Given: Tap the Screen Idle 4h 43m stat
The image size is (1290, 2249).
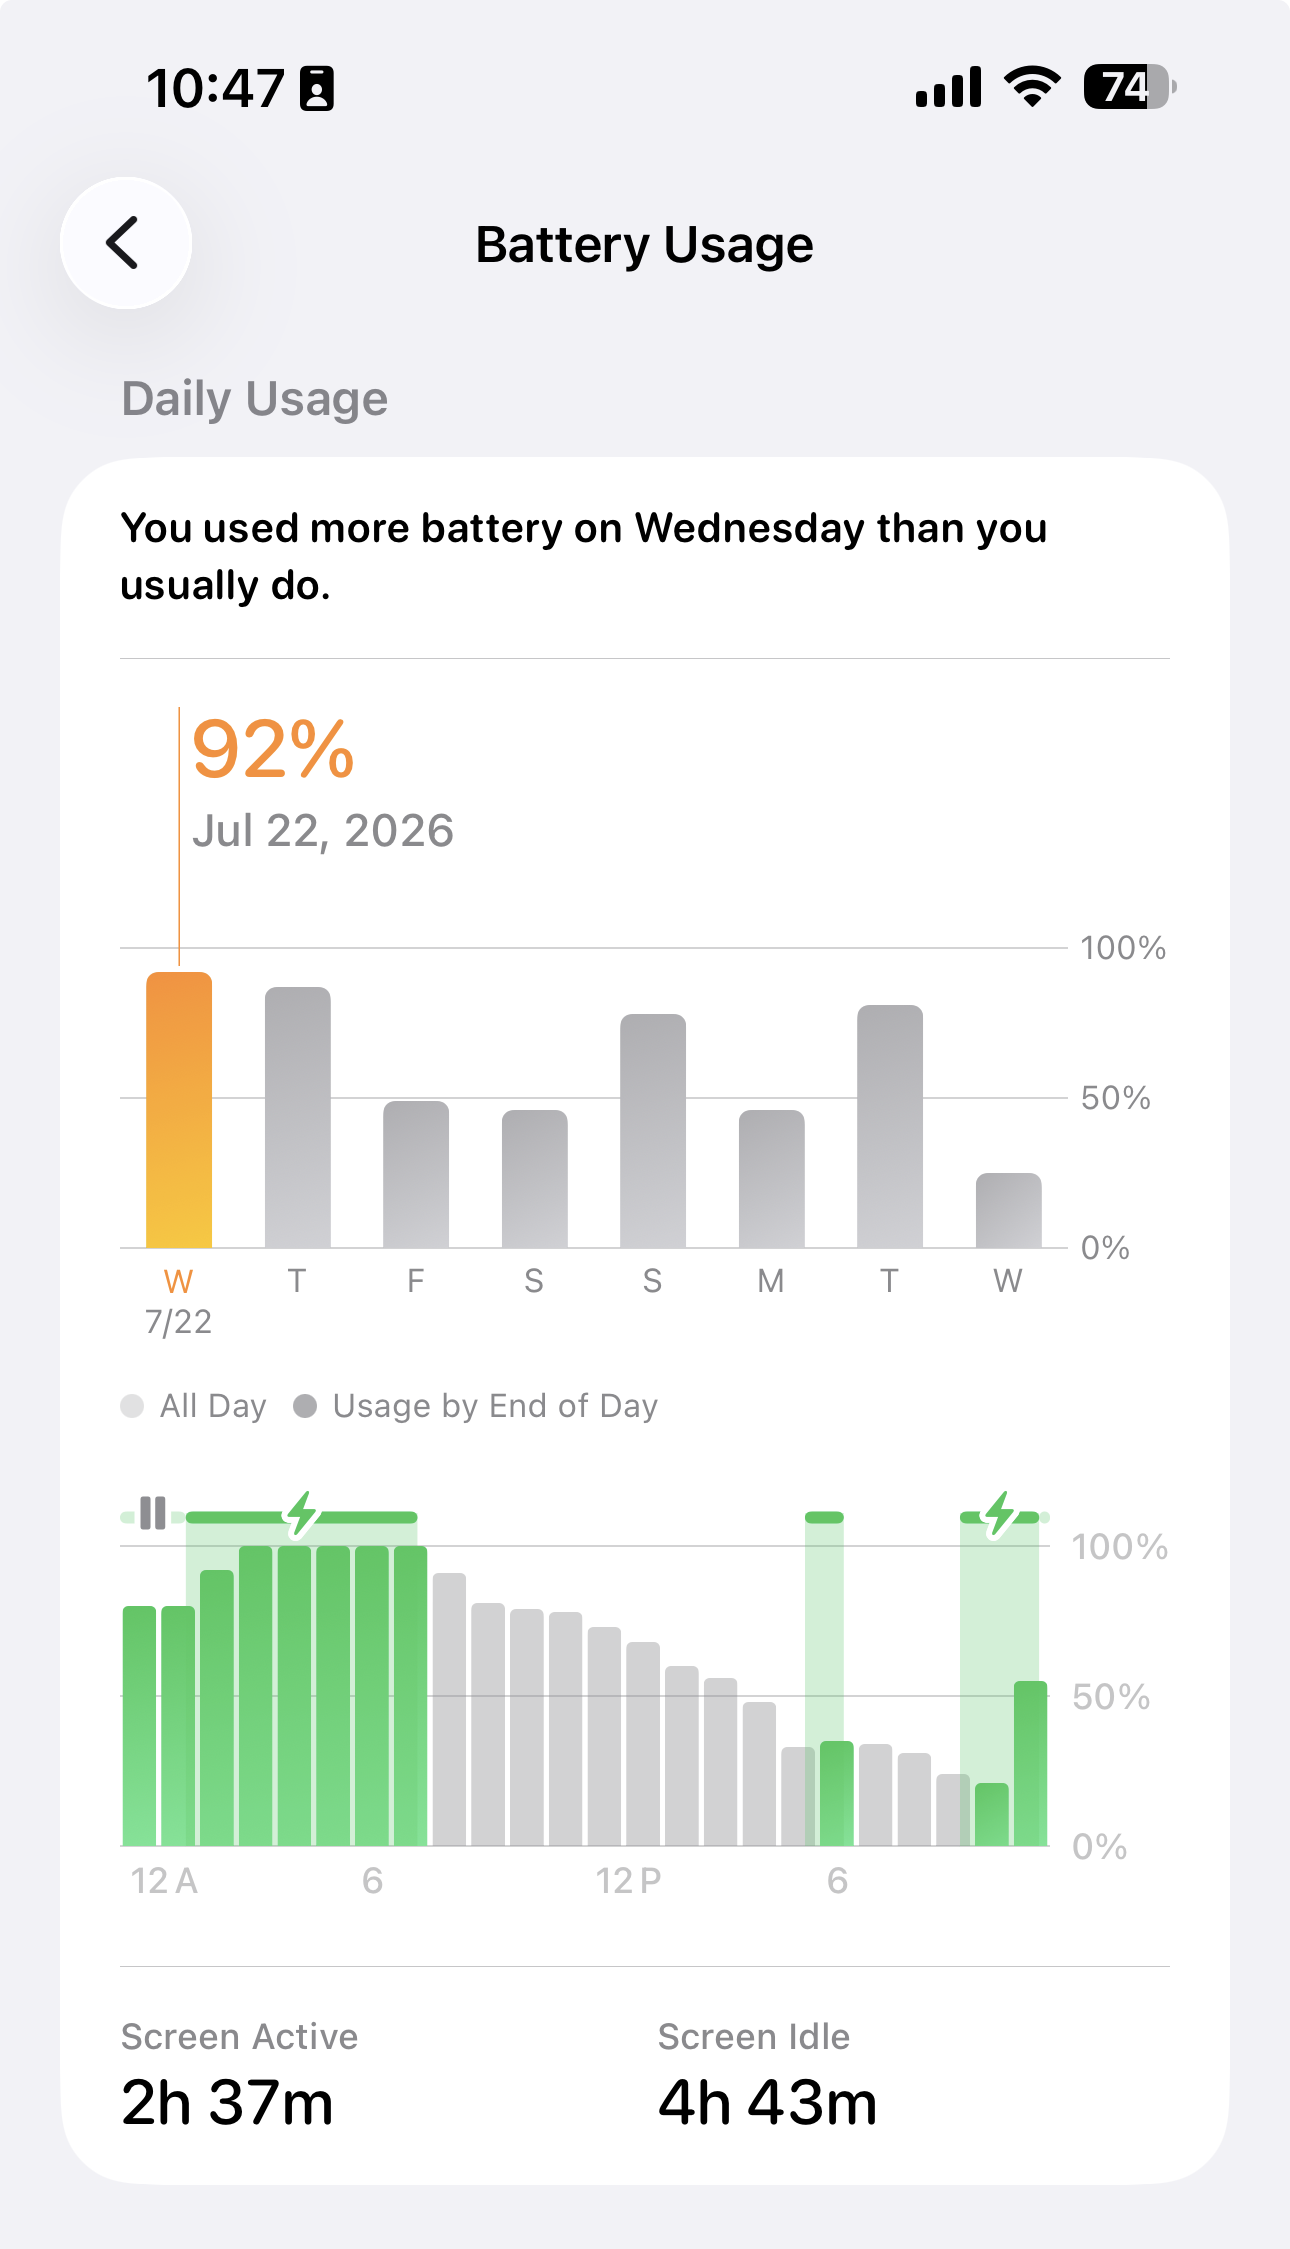Looking at the screenshot, I should [x=767, y=2076].
